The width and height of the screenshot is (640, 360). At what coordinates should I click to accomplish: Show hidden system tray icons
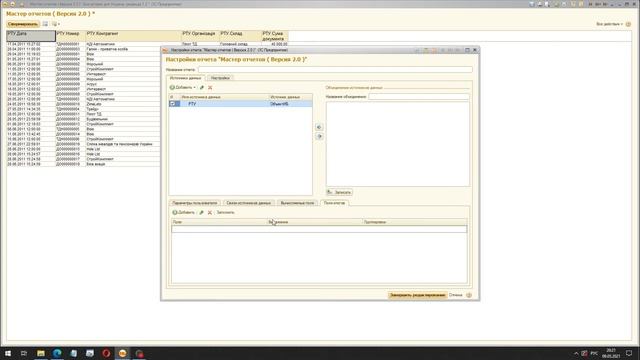(x=576, y=353)
